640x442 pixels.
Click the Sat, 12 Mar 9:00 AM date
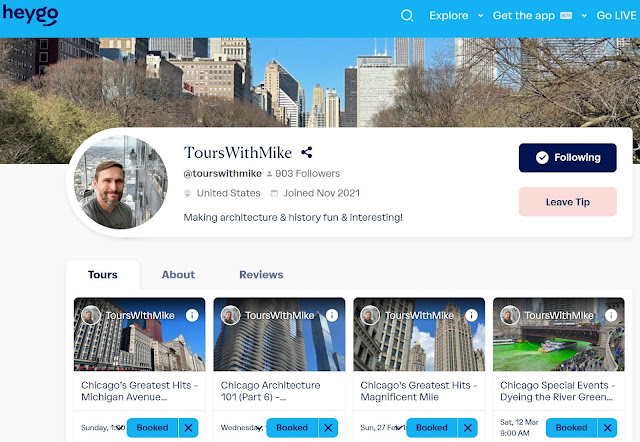coord(519,427)
